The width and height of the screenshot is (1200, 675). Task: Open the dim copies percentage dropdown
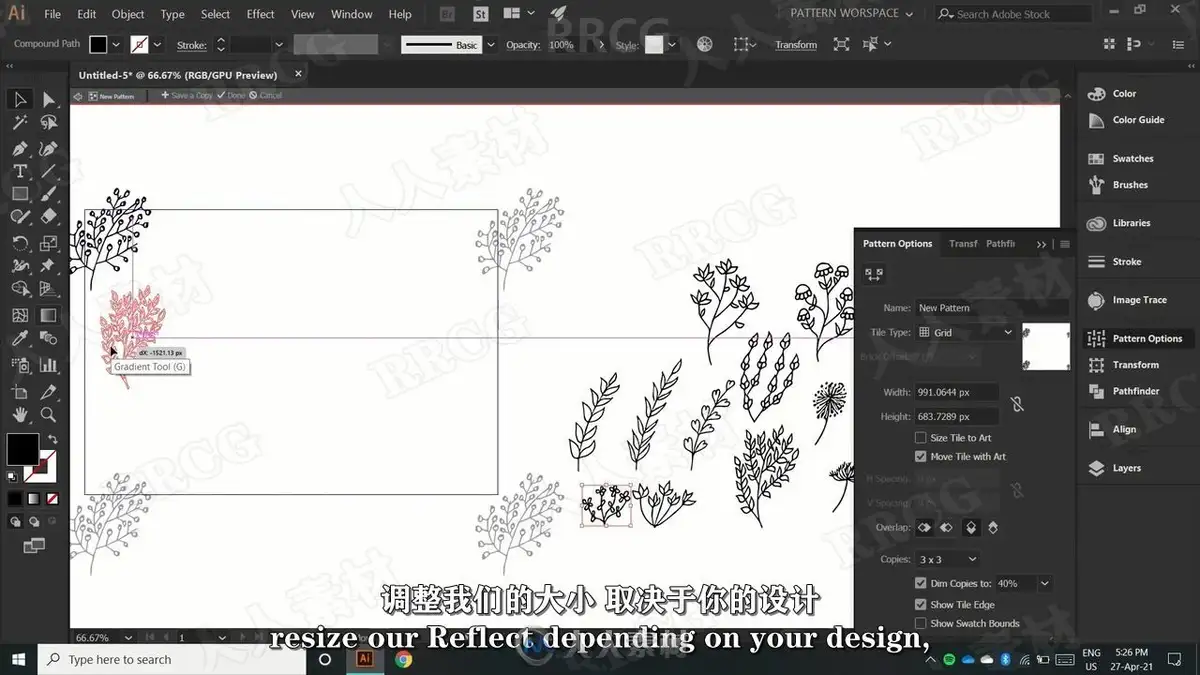click(x=1045, y=583)
